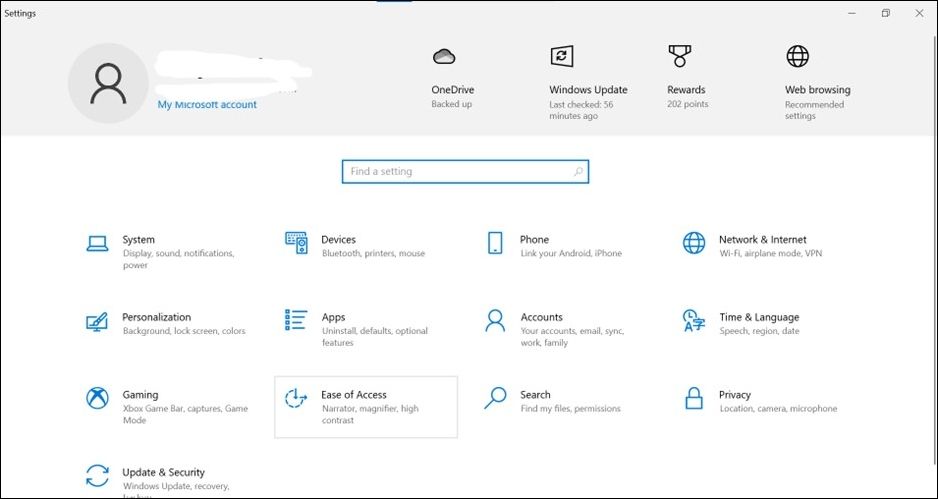Viewport: 938px width, 499px height.
Task: Open the My Microsoft account link
Action: [207, 105]
